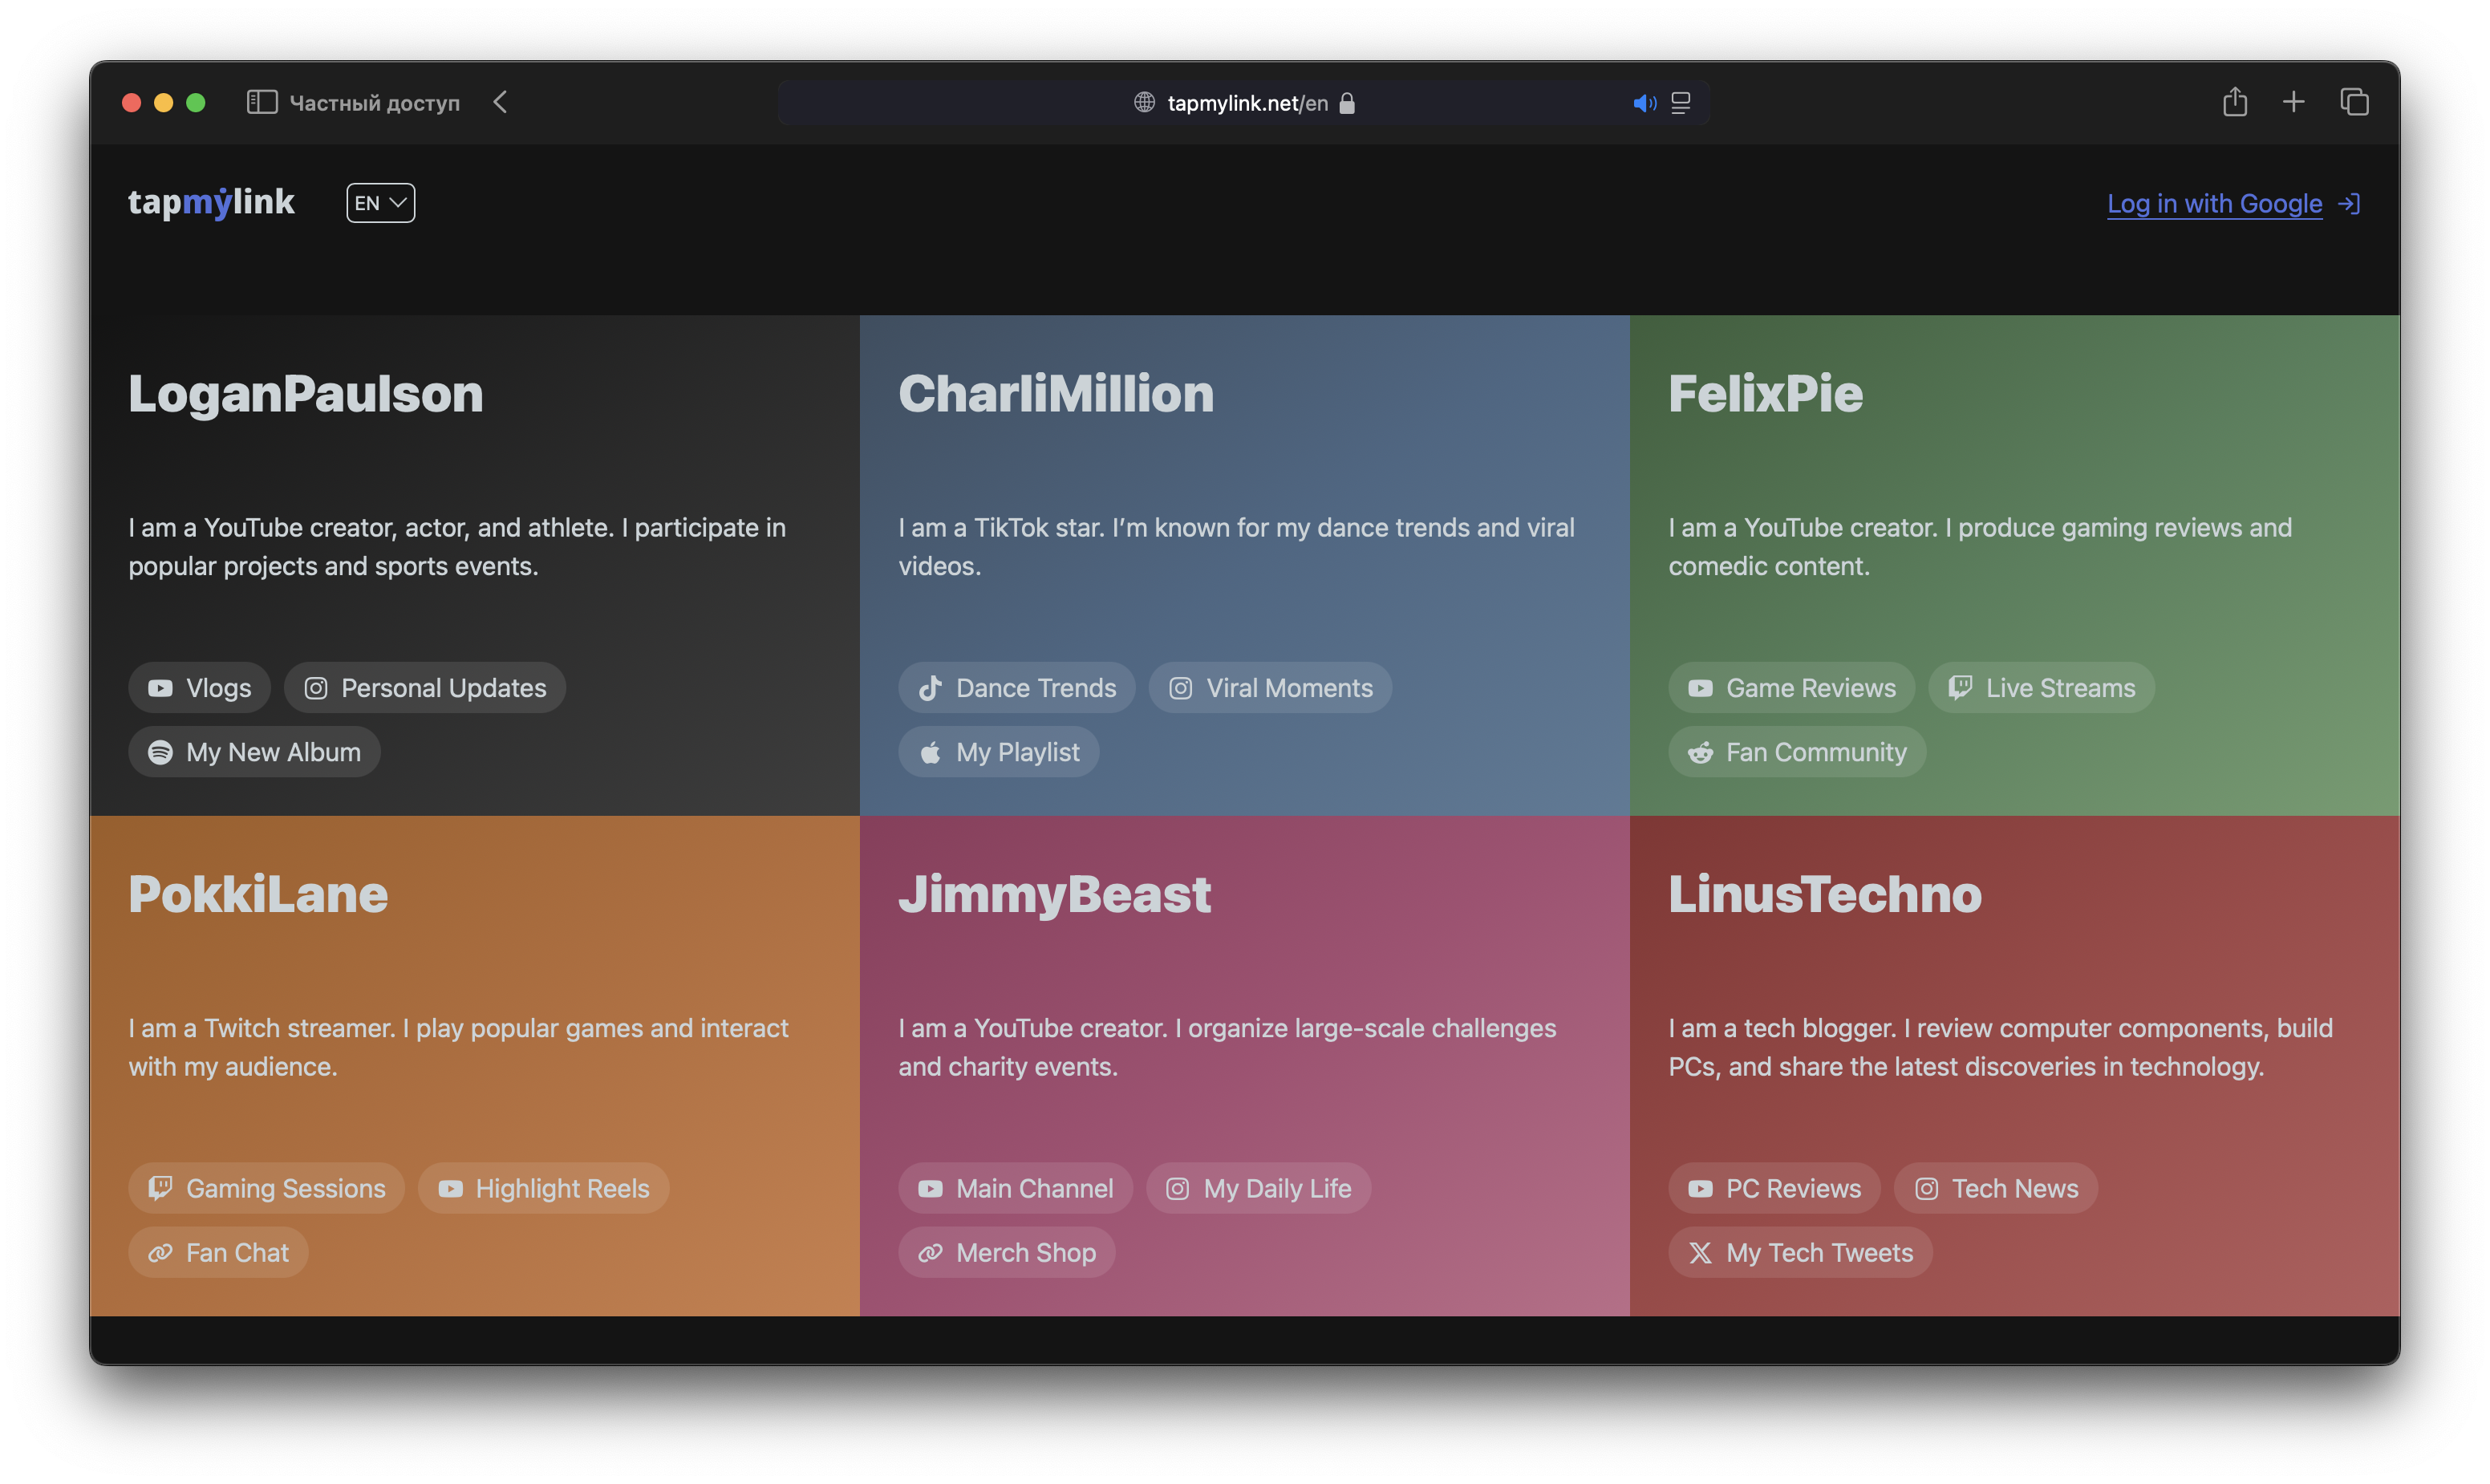Mute the tab audio speaker icon
This screenshot has height=1484, width=2490.
(1644, 103)
